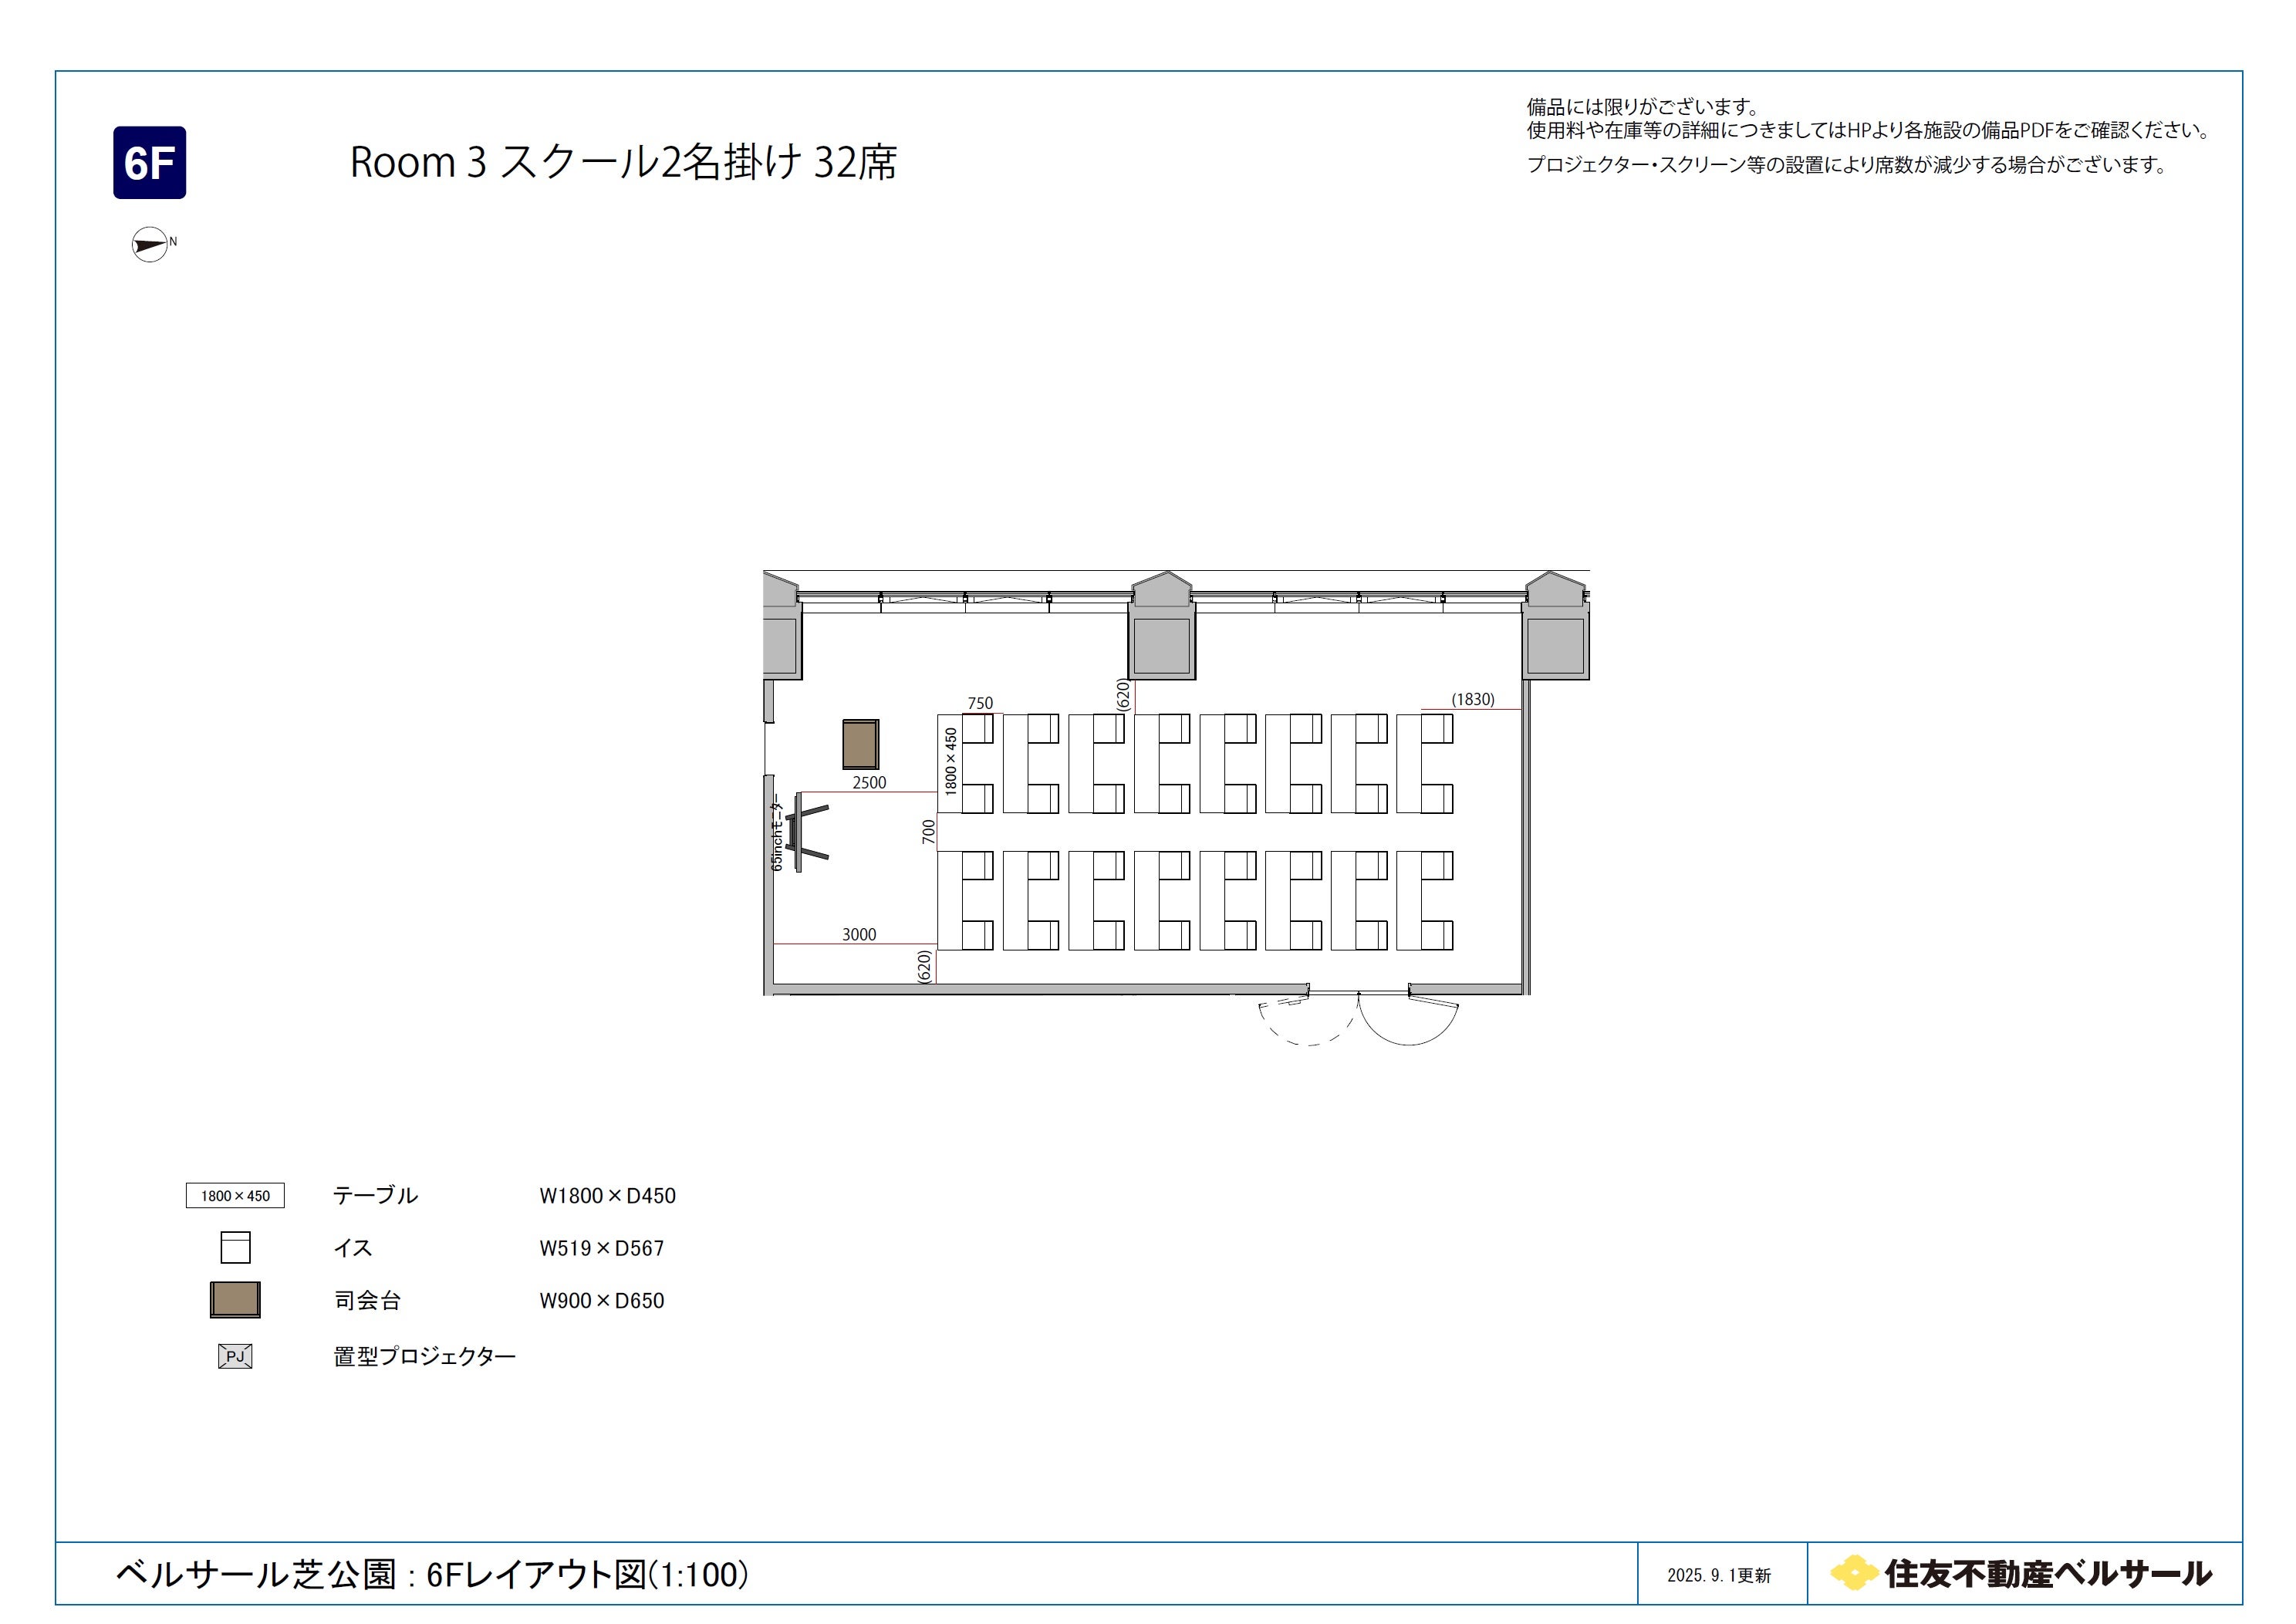
Task: Click the "置型プロジェクター" legend label
Action: coord(424,1356)
